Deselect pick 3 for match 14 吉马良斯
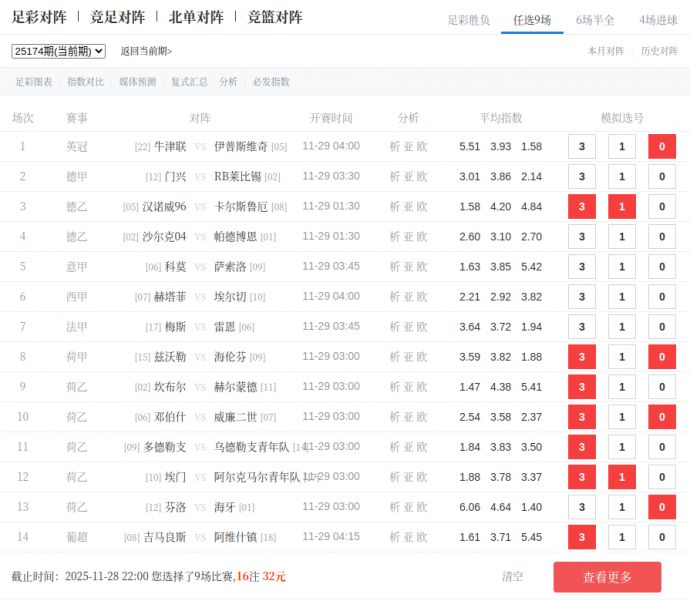Screen dimensions: 690x601 [582, 537]
